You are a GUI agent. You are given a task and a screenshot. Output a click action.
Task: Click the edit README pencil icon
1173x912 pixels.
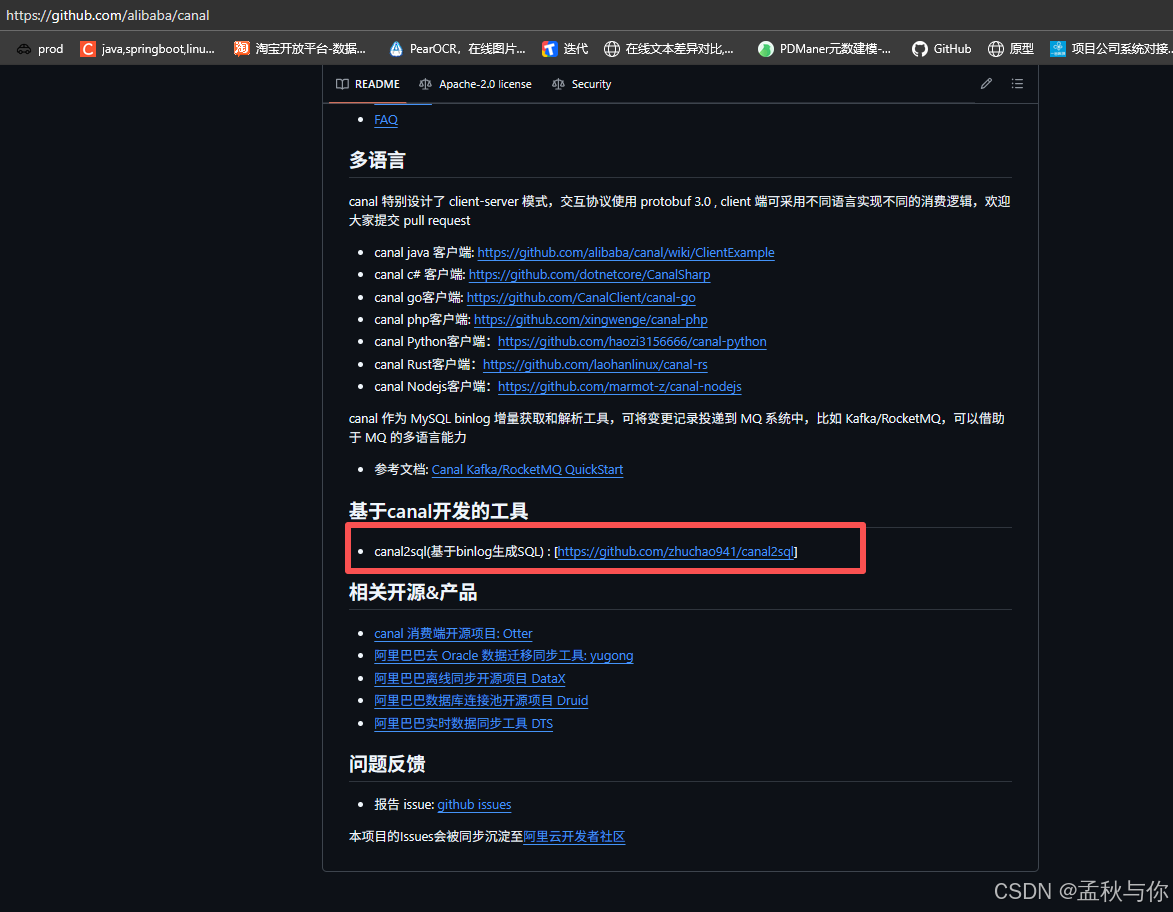pos(986,84)
